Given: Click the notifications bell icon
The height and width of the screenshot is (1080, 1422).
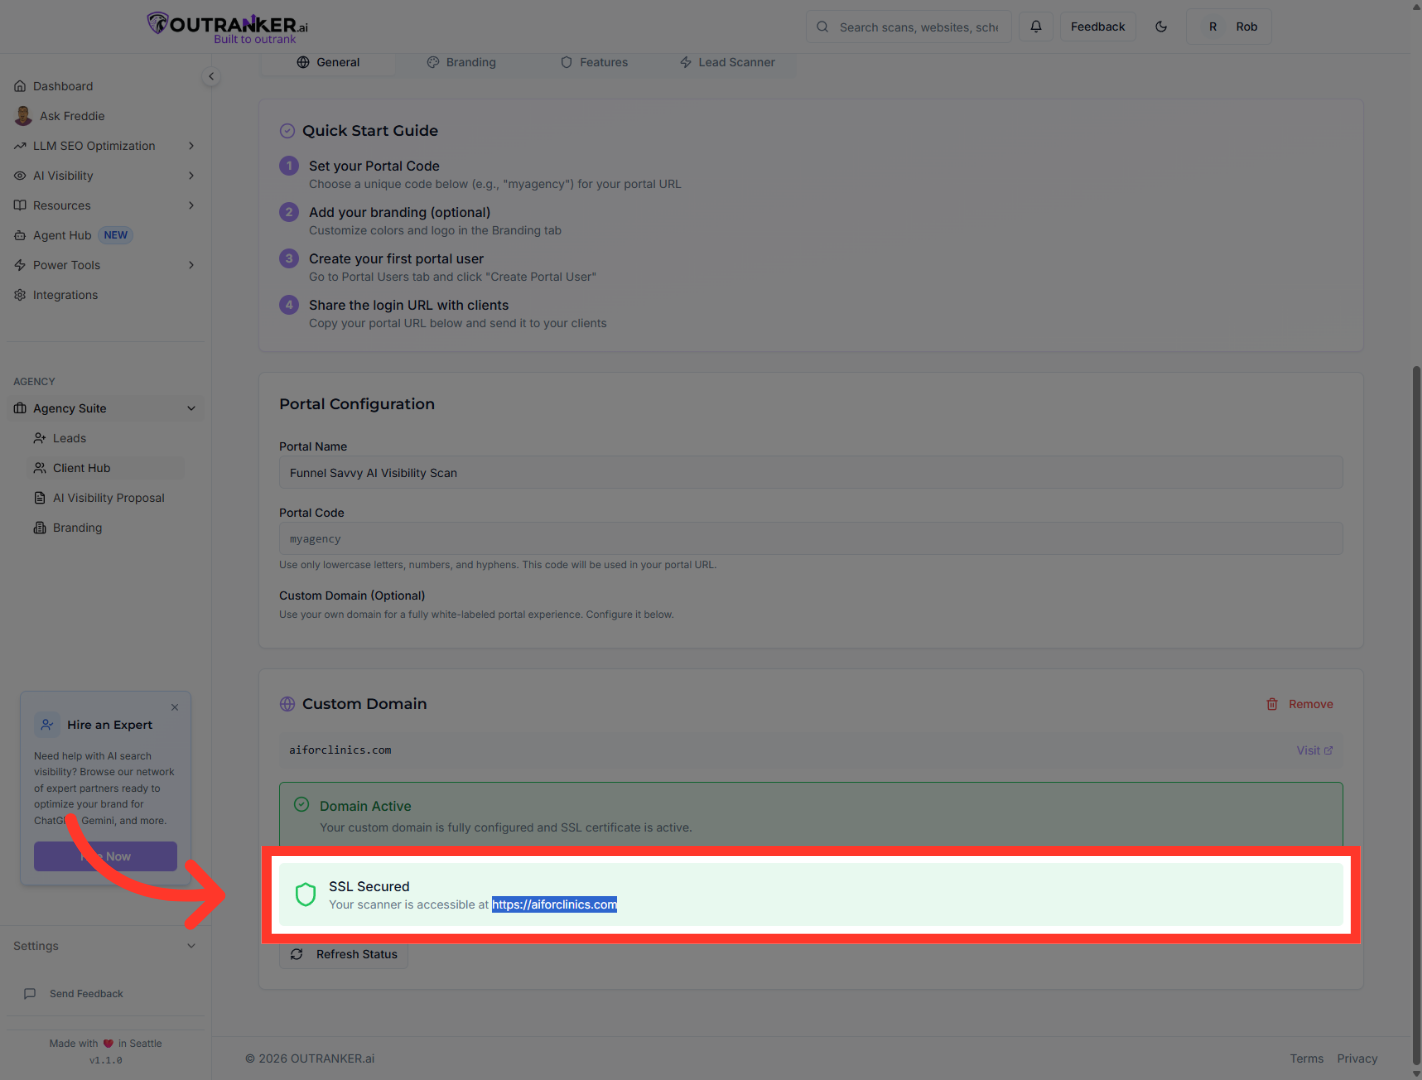Looking at the screenshot, I should point(1036,27).
